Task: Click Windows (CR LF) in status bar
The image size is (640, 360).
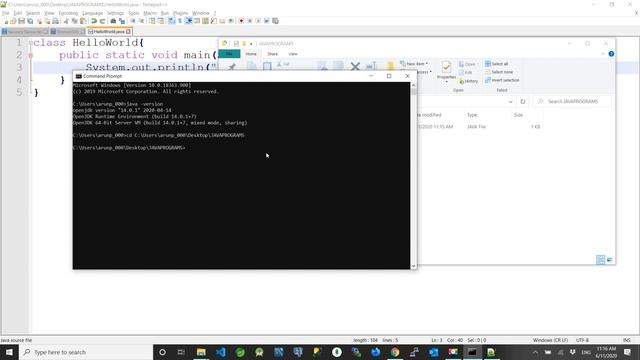Action: pyautogui.click(x=550, y=340)
